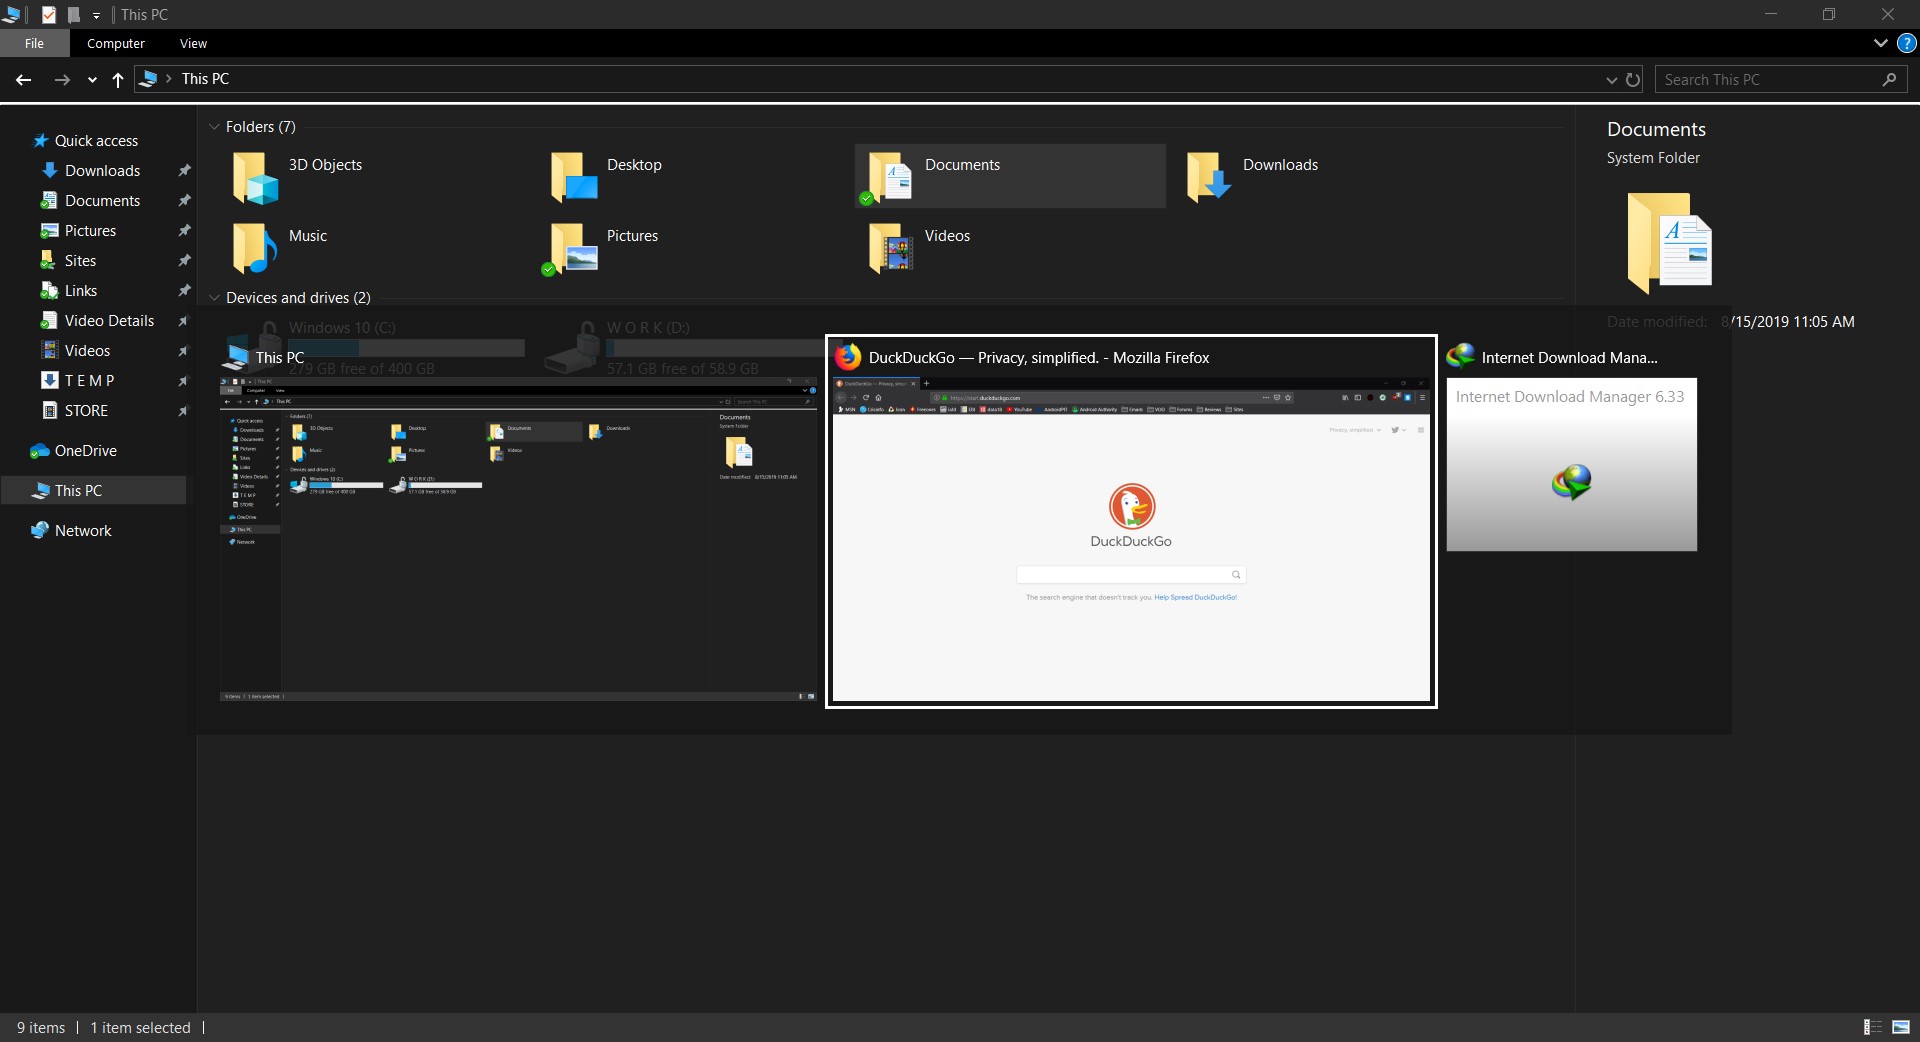The height and width of the screenshot is (1042, 1920).
Task: Open Video Details in navigation pane
Action: tap(109, 321)
